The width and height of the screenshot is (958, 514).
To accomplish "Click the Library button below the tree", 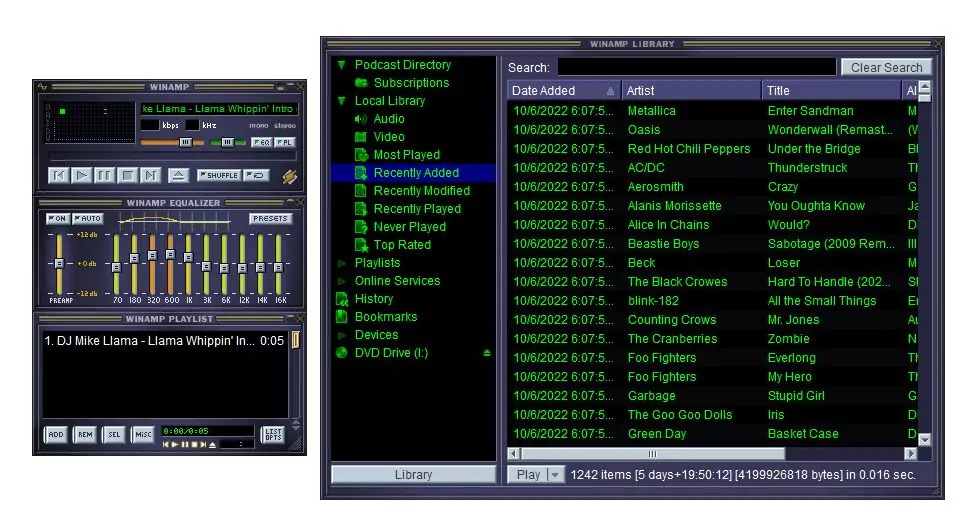I will point(413,475).
